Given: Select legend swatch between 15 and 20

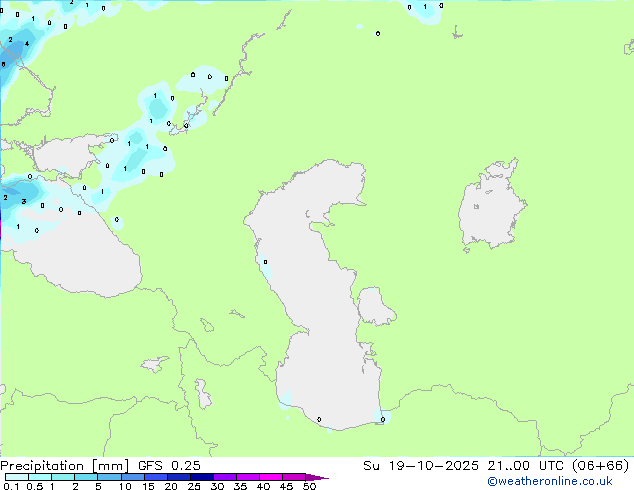Looking at the screenshot, I should click(x=156, y=477).
